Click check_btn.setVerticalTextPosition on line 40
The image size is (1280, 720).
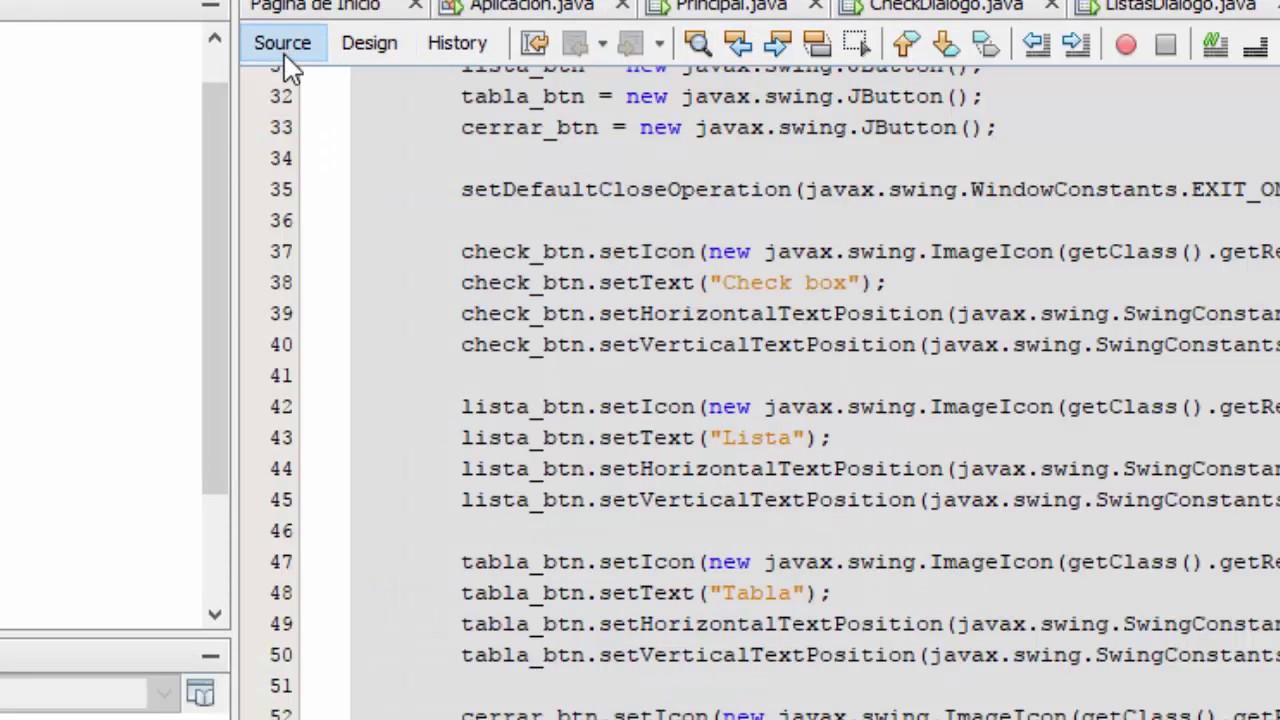click(x=688, y=345)
